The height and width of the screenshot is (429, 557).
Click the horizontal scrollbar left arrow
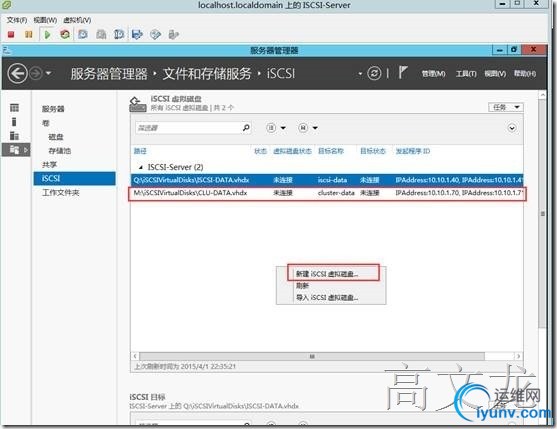pos(135,356)
